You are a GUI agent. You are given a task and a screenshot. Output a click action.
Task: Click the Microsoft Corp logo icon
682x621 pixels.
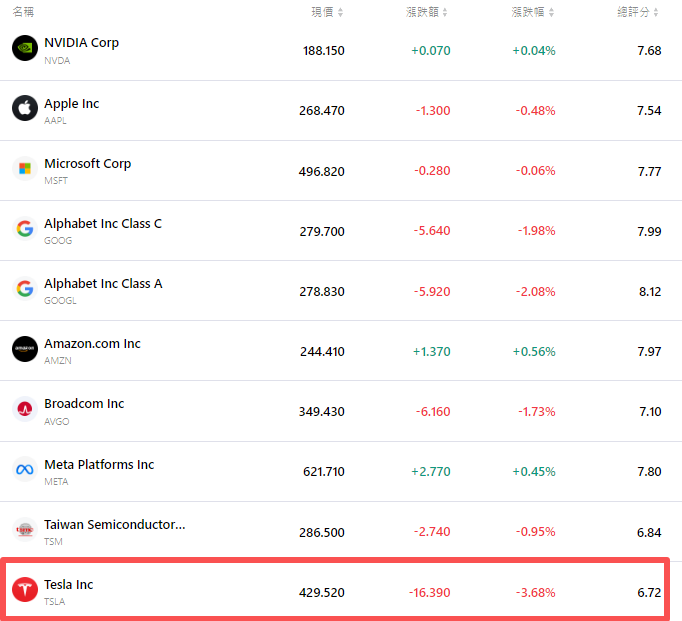(x=25, y=169)
